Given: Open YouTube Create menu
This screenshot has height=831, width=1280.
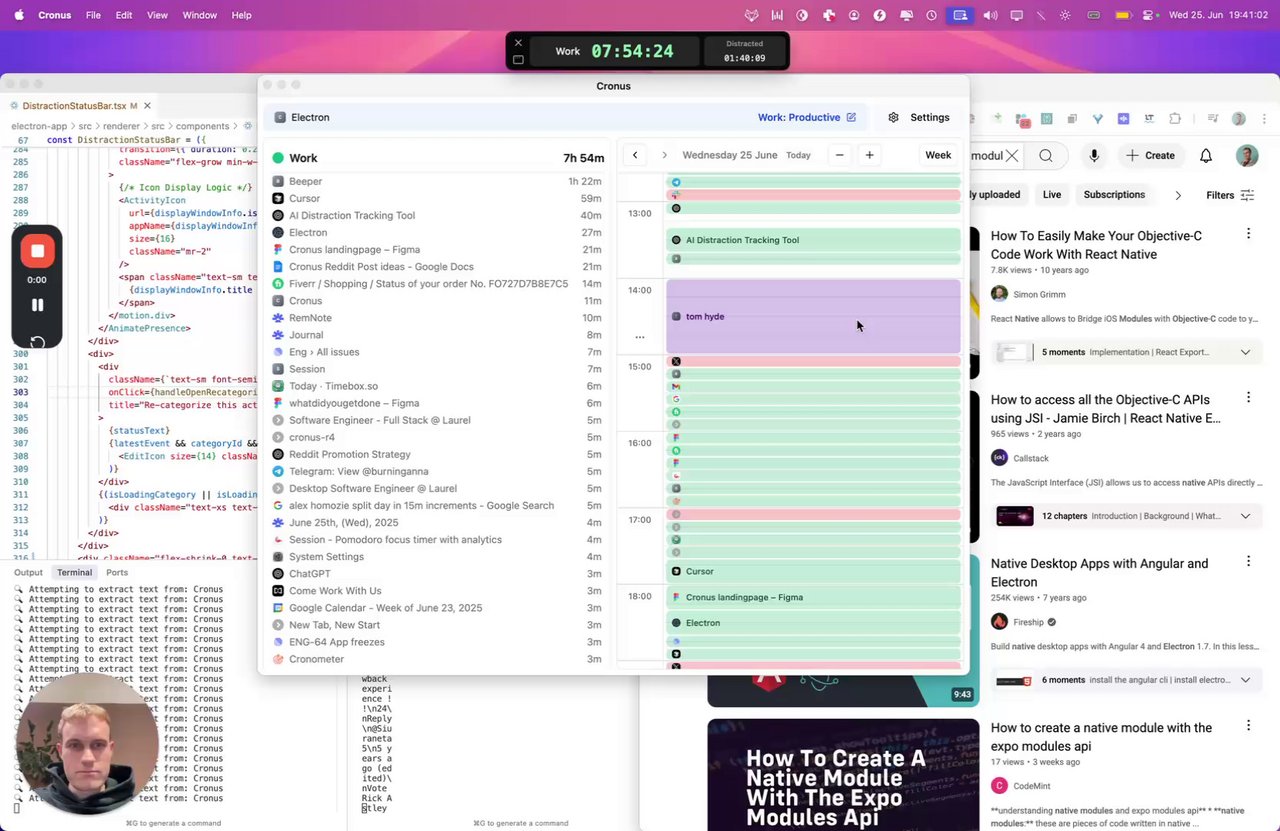Looking at the screenshot, I should (x=1151, y=155).
